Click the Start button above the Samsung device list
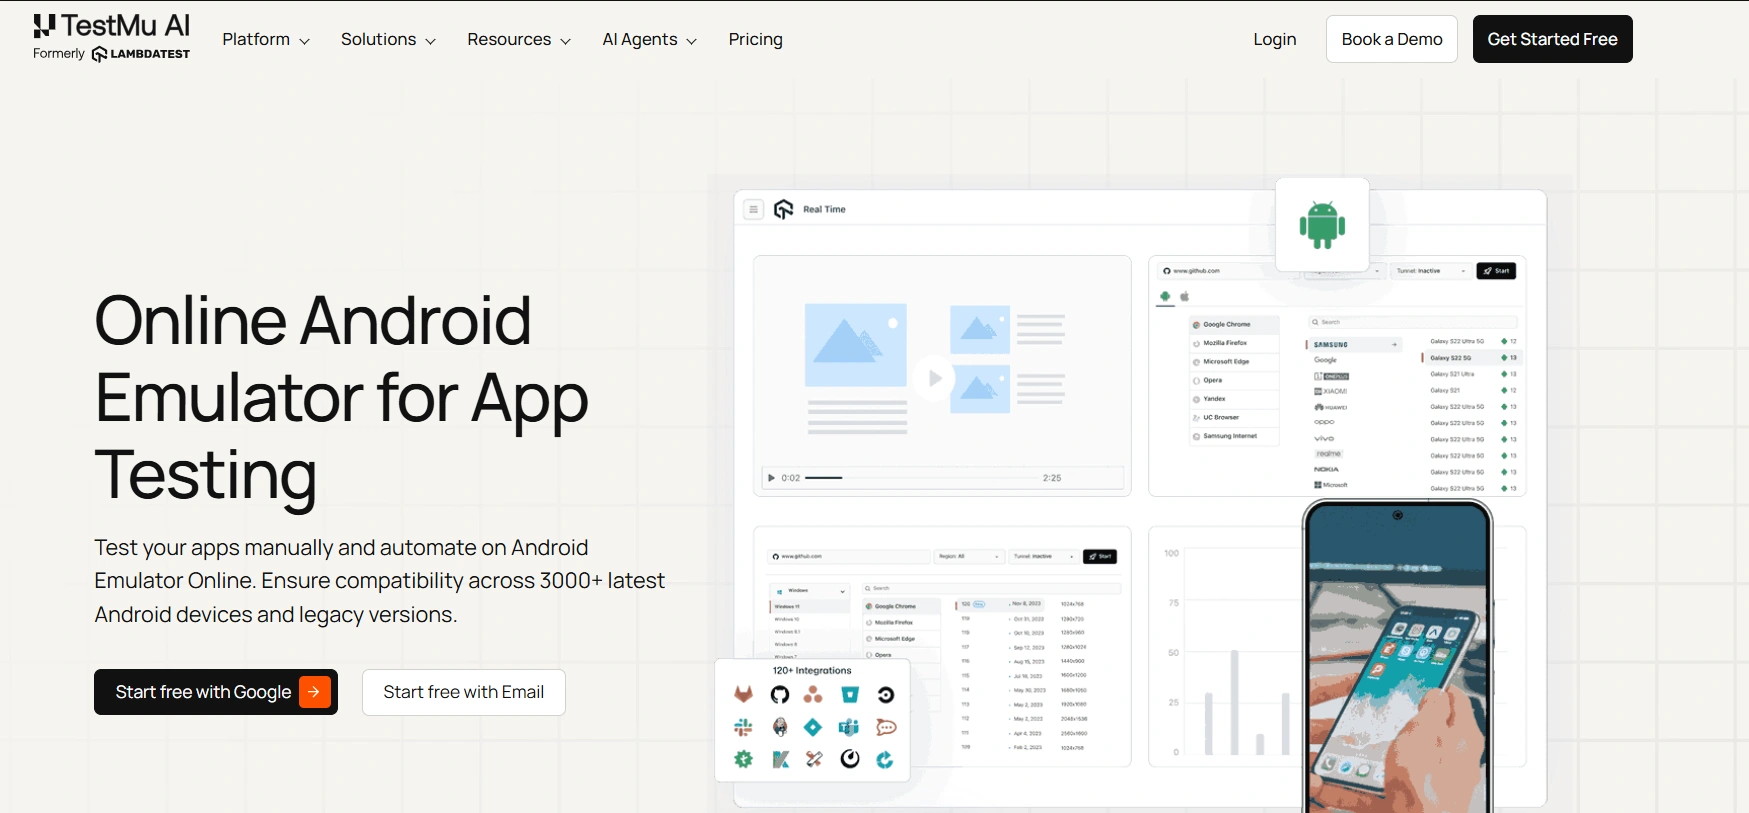1749x813 pixels. coord(1496,271)
